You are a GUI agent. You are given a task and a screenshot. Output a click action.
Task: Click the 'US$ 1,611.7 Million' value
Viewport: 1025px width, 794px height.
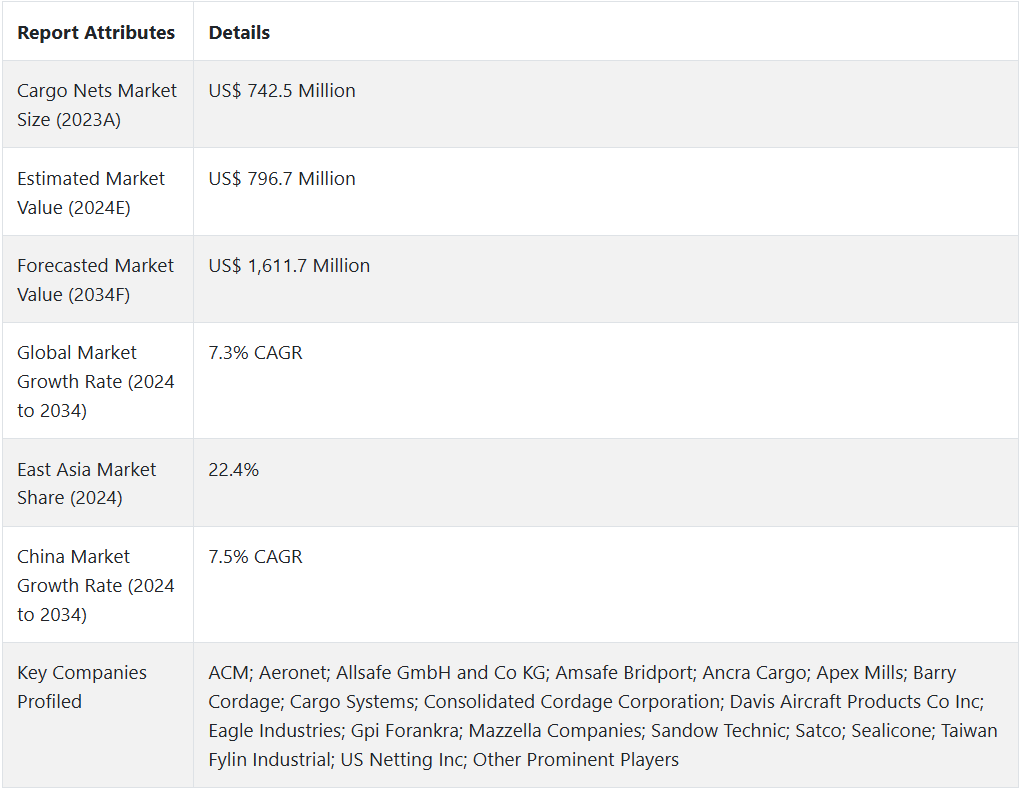[289, 266]
